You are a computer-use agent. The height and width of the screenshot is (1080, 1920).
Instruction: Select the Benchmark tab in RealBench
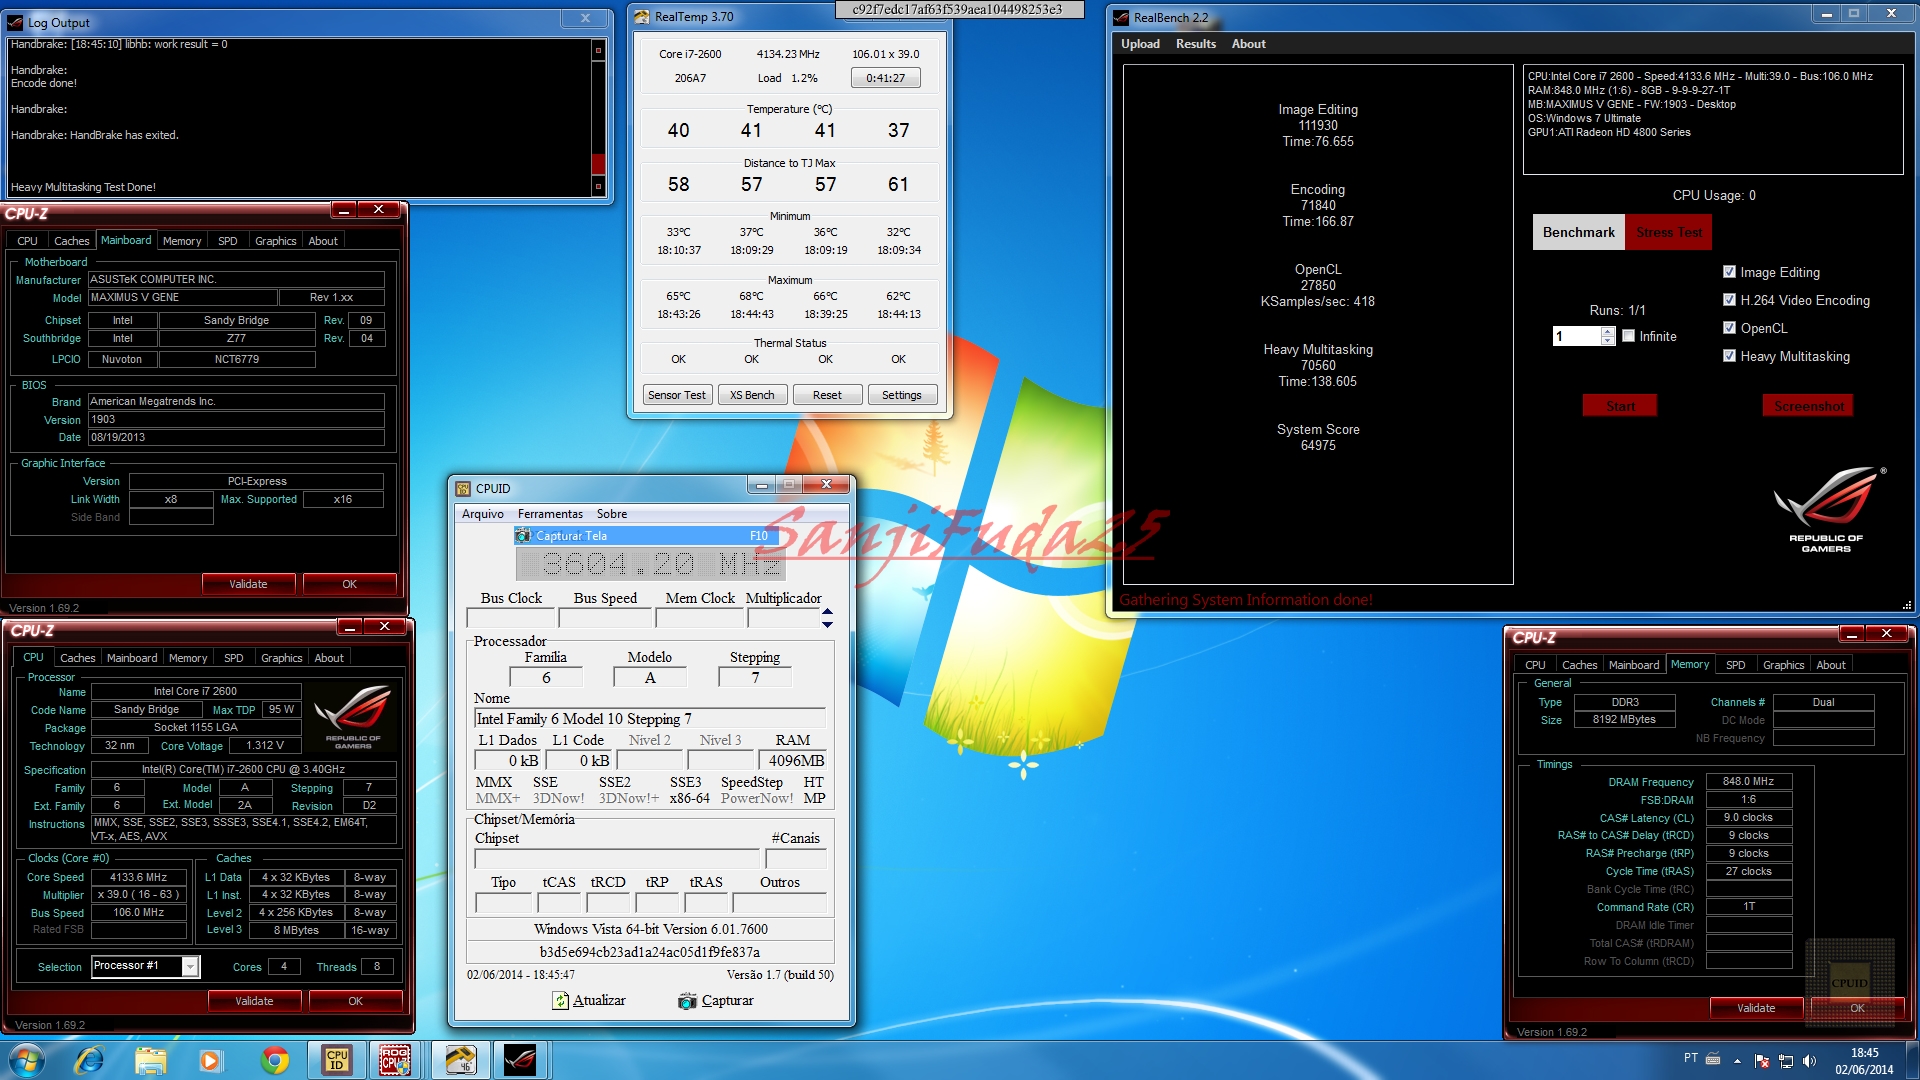click(1578, 232)
